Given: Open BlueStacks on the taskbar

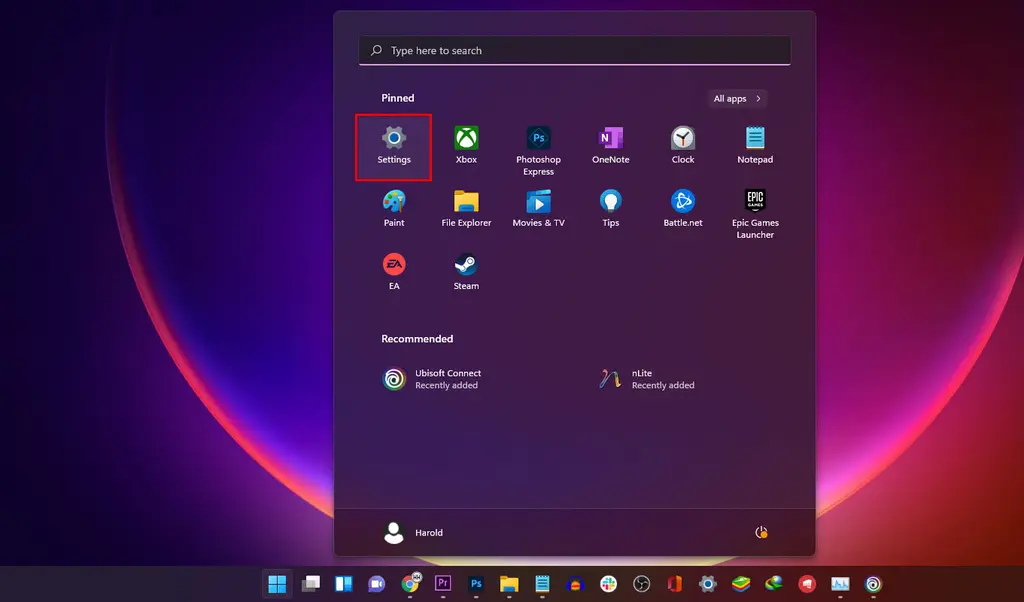Looking at the screenshot, I should [x=741, y=583].
